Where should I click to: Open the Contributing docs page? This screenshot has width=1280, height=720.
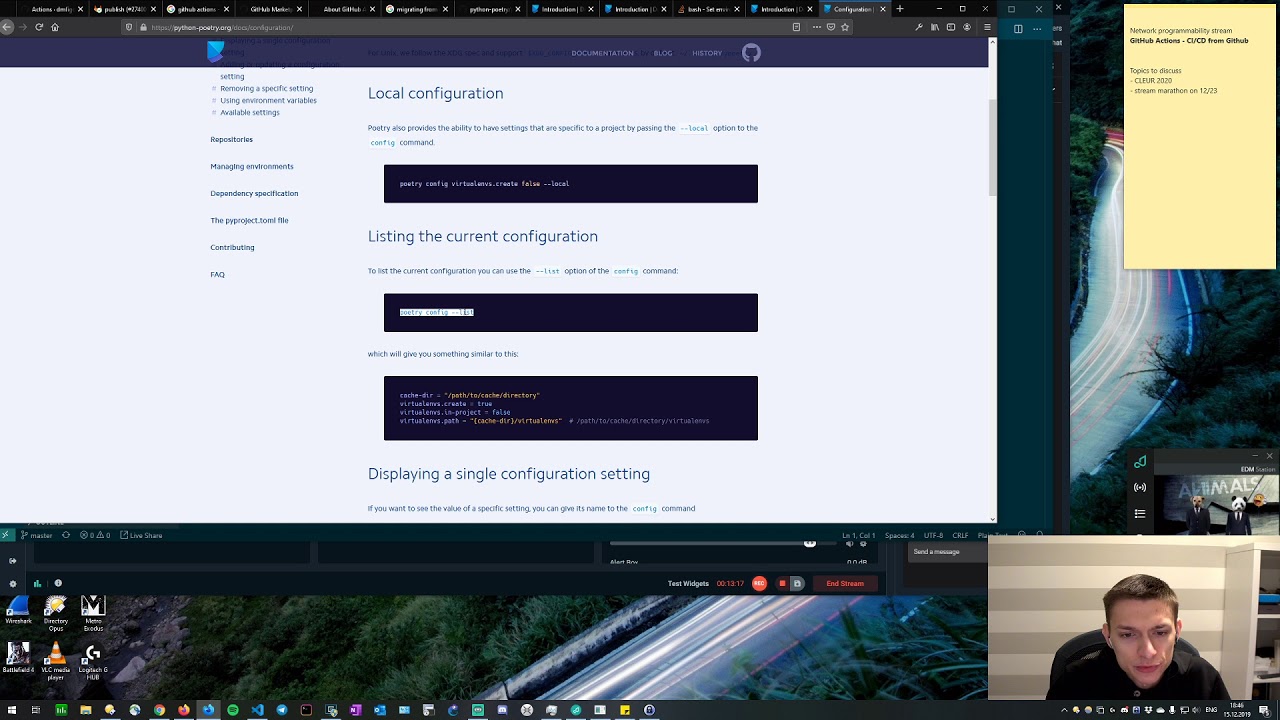232,247
